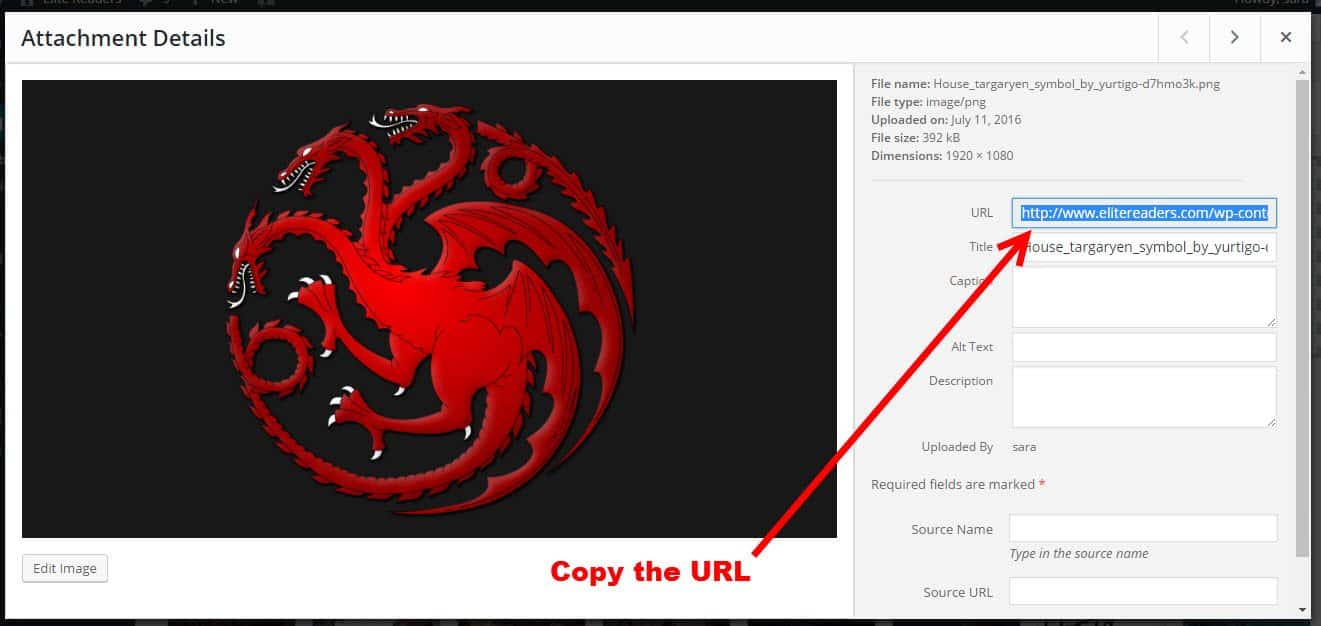
Task: Click the scrollbar up arrow
Action: [x=1302, y=72]
